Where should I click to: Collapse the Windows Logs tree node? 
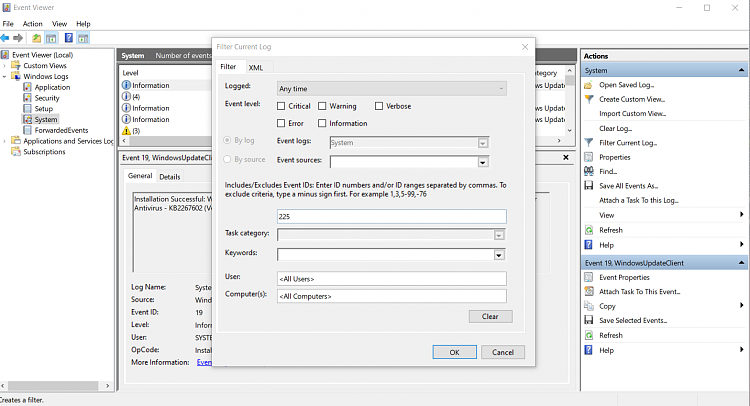[5, 77]
